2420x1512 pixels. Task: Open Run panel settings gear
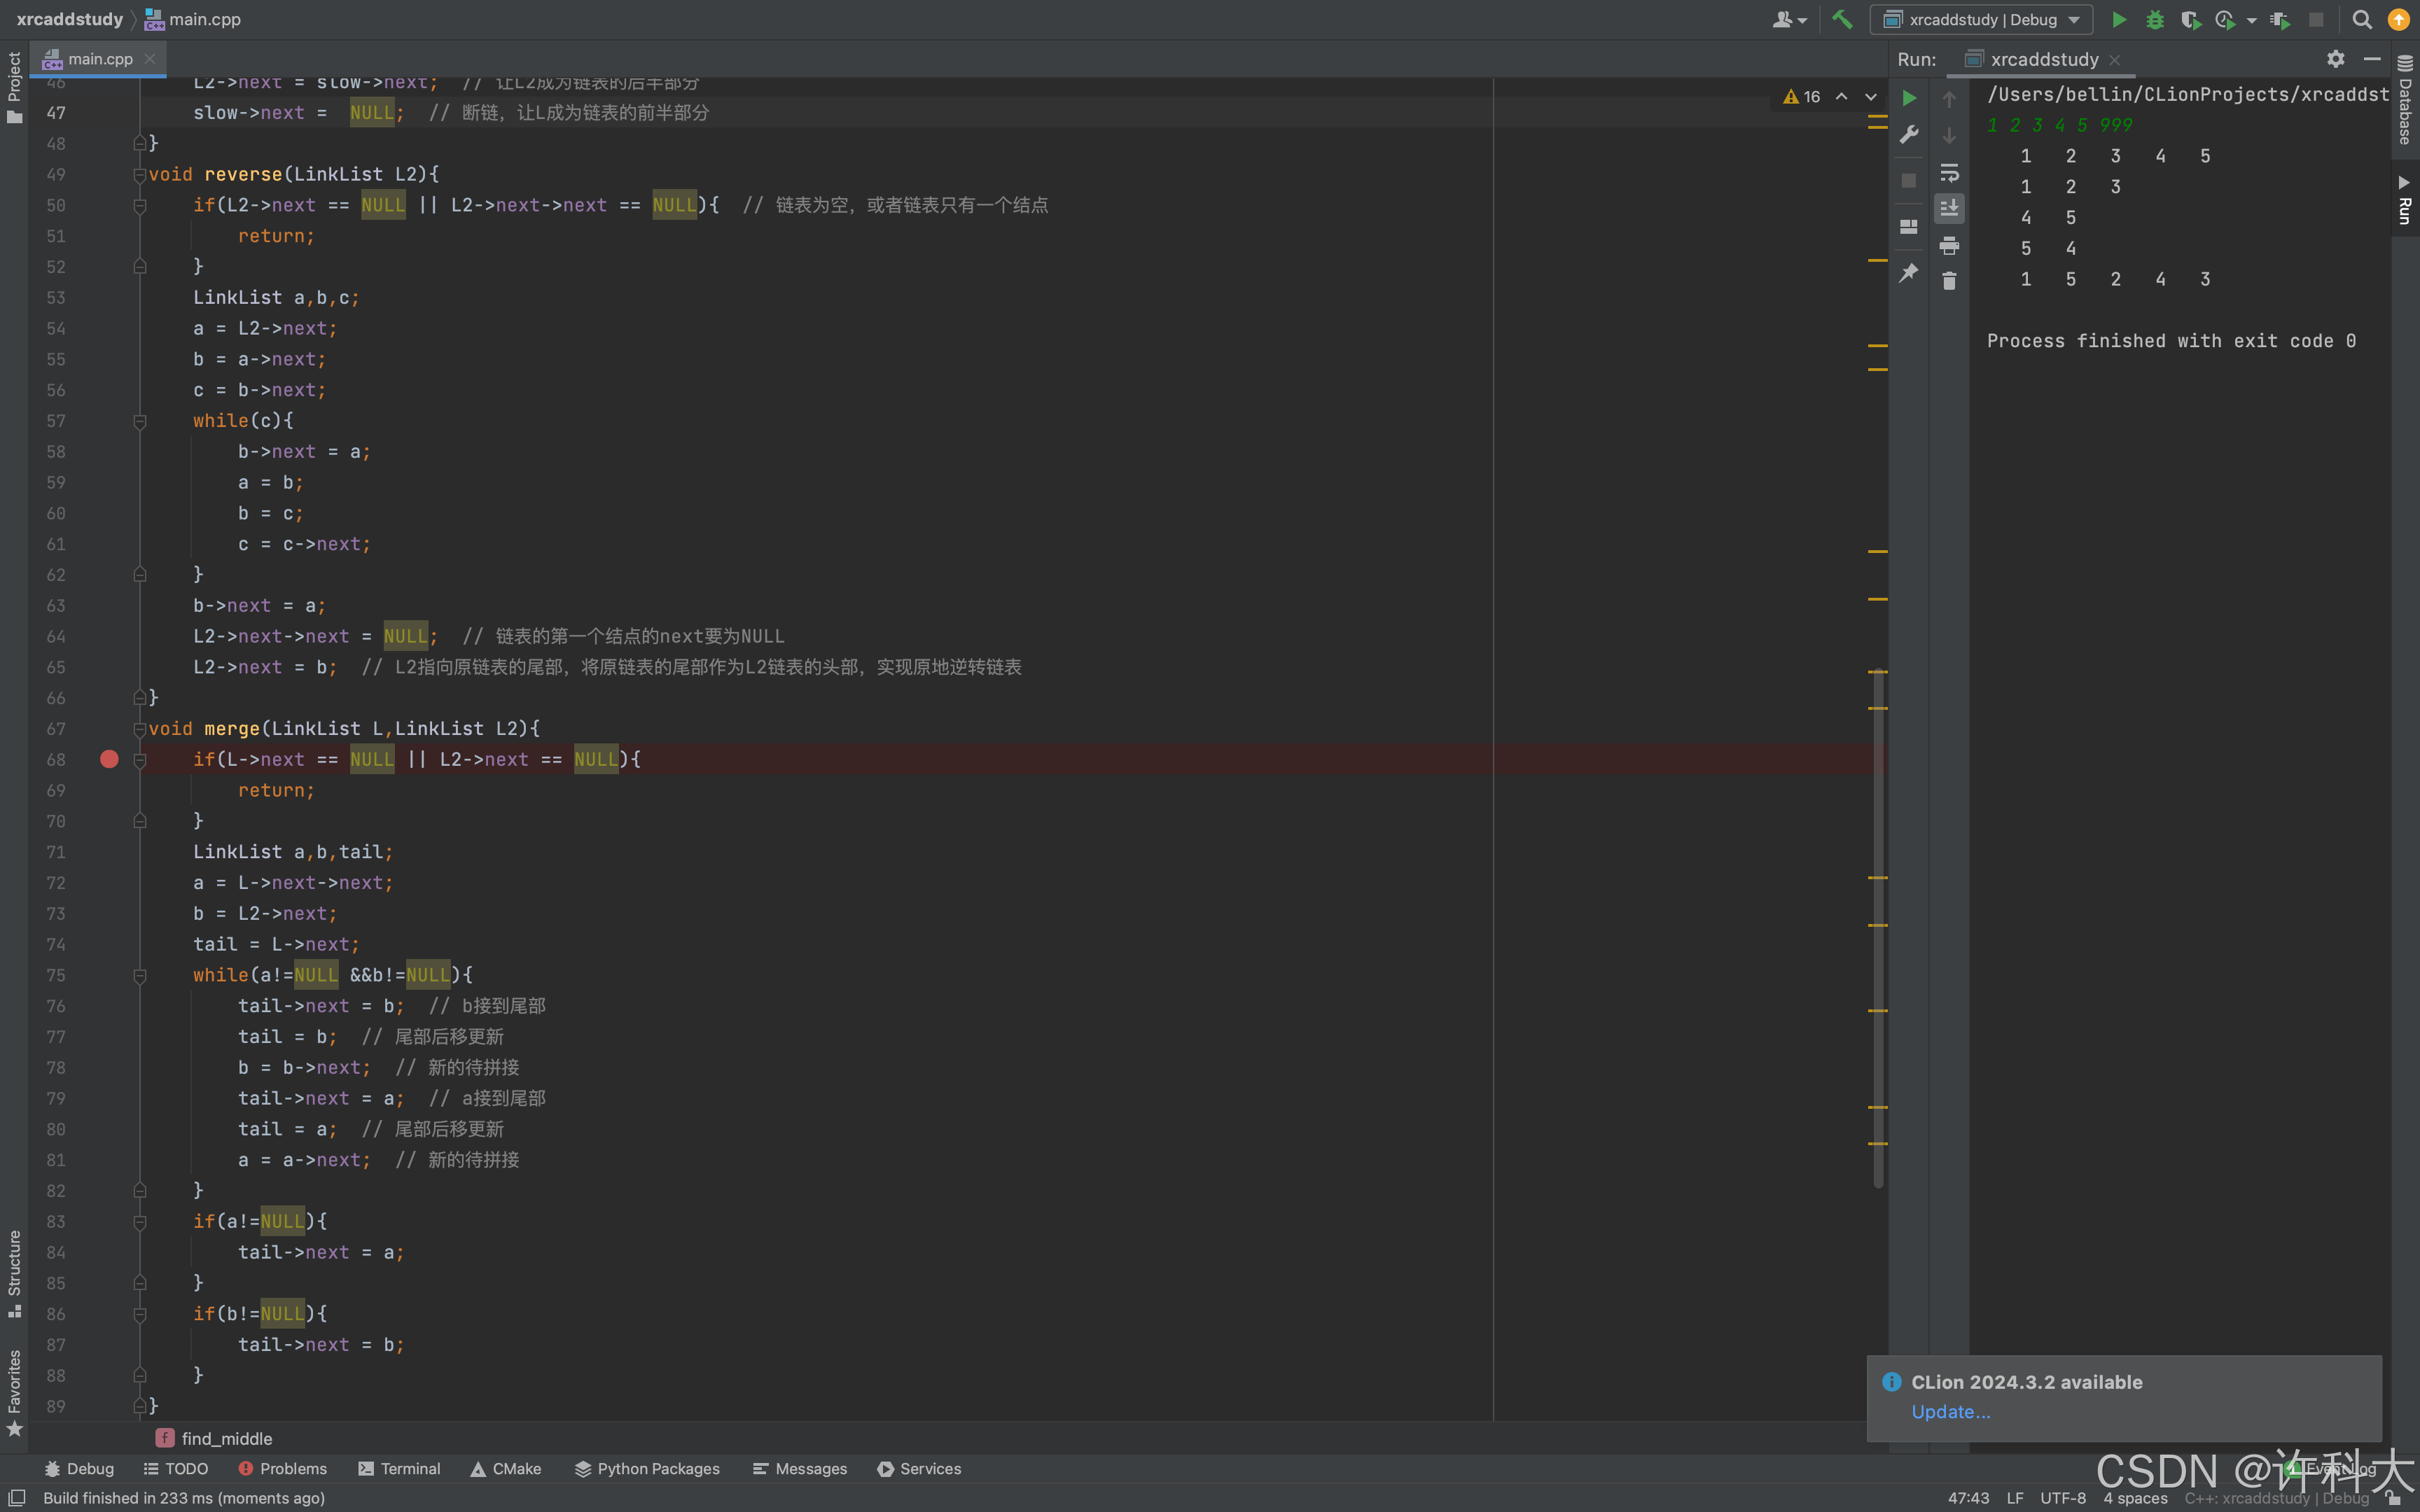(x=2335, y=59)
